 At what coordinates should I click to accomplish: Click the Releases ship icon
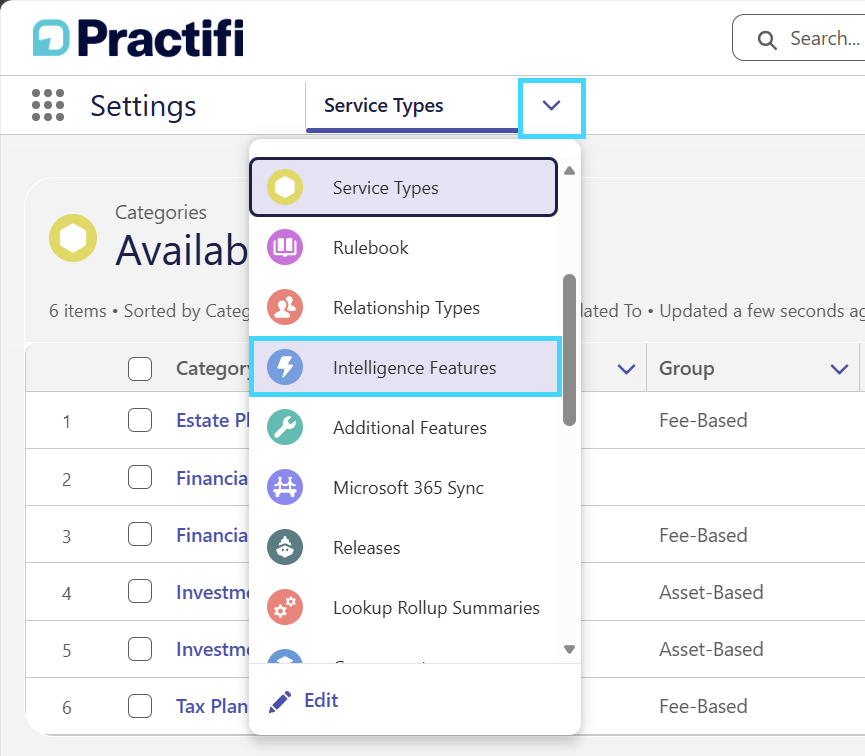[x=285, y=547]
